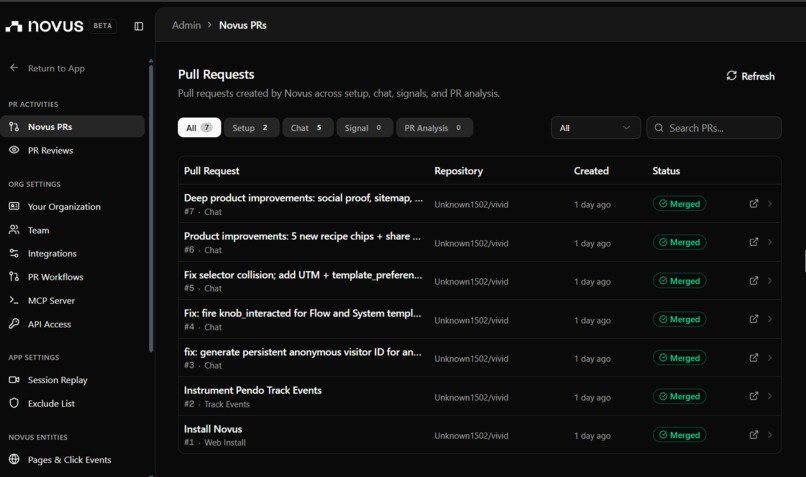Open PR #4 external link icon

click(754, 319)
